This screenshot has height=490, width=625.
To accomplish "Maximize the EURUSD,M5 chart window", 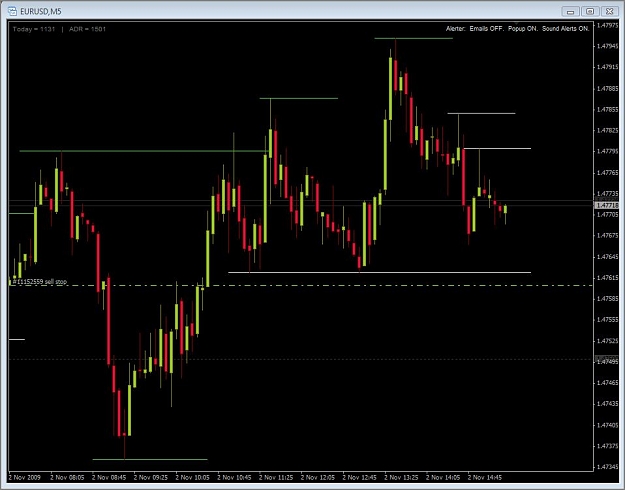I will [590, 11].
